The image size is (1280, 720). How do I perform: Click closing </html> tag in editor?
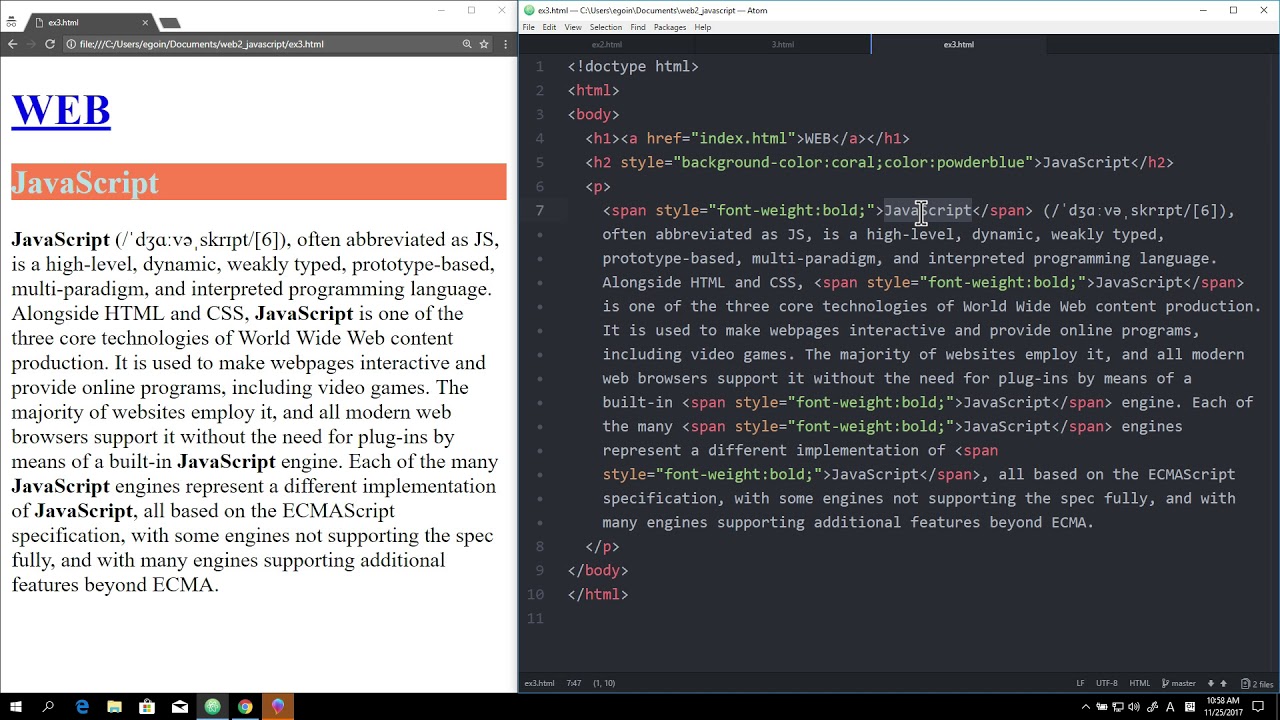point(598,594)
